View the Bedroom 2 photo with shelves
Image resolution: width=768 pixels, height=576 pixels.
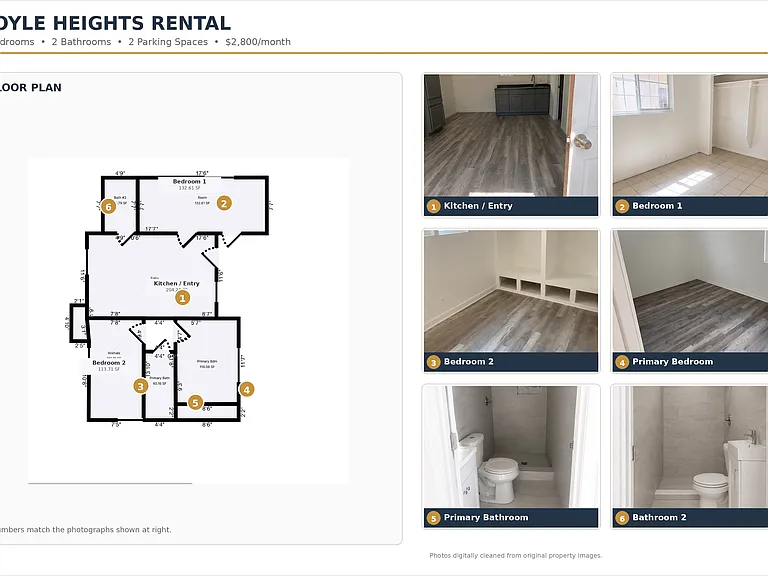[511, 291]
